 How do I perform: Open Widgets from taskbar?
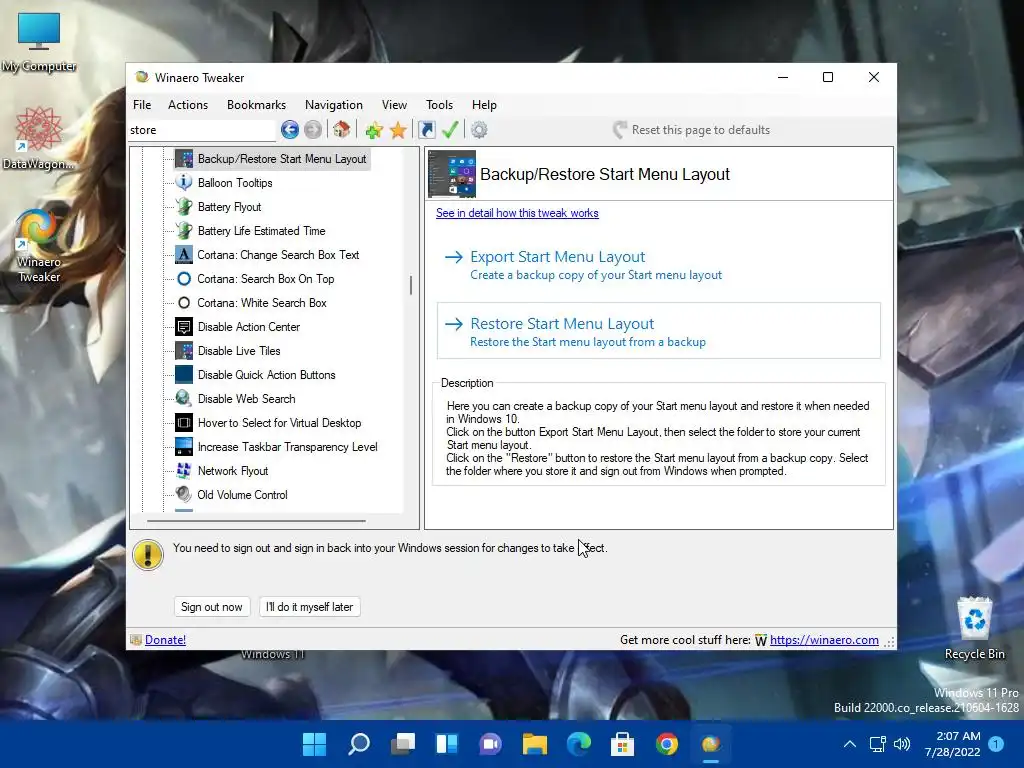pos(447,744)
